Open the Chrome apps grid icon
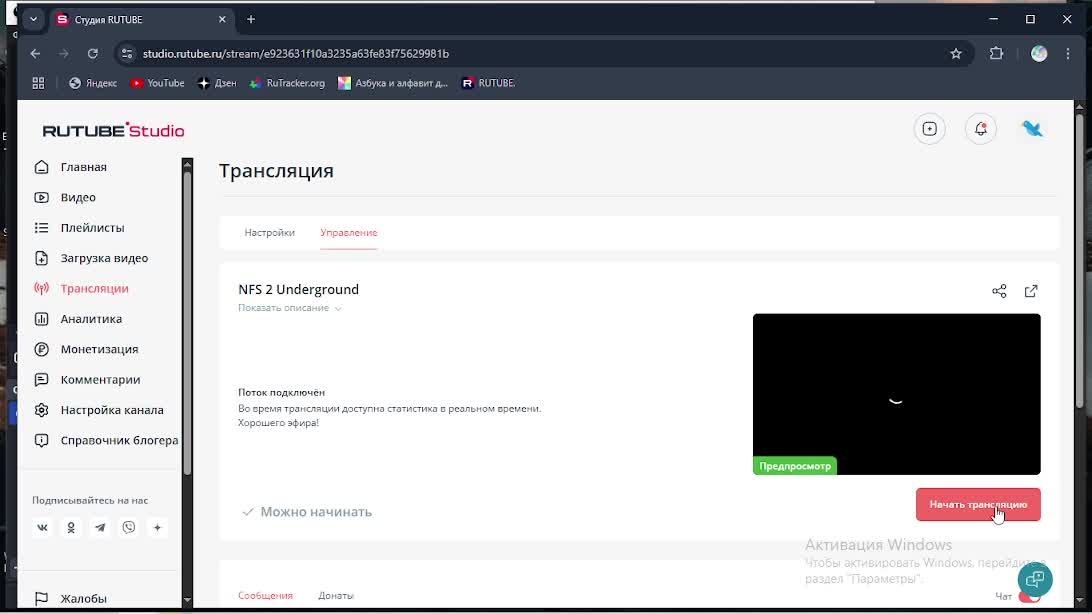 coord(38,83)
